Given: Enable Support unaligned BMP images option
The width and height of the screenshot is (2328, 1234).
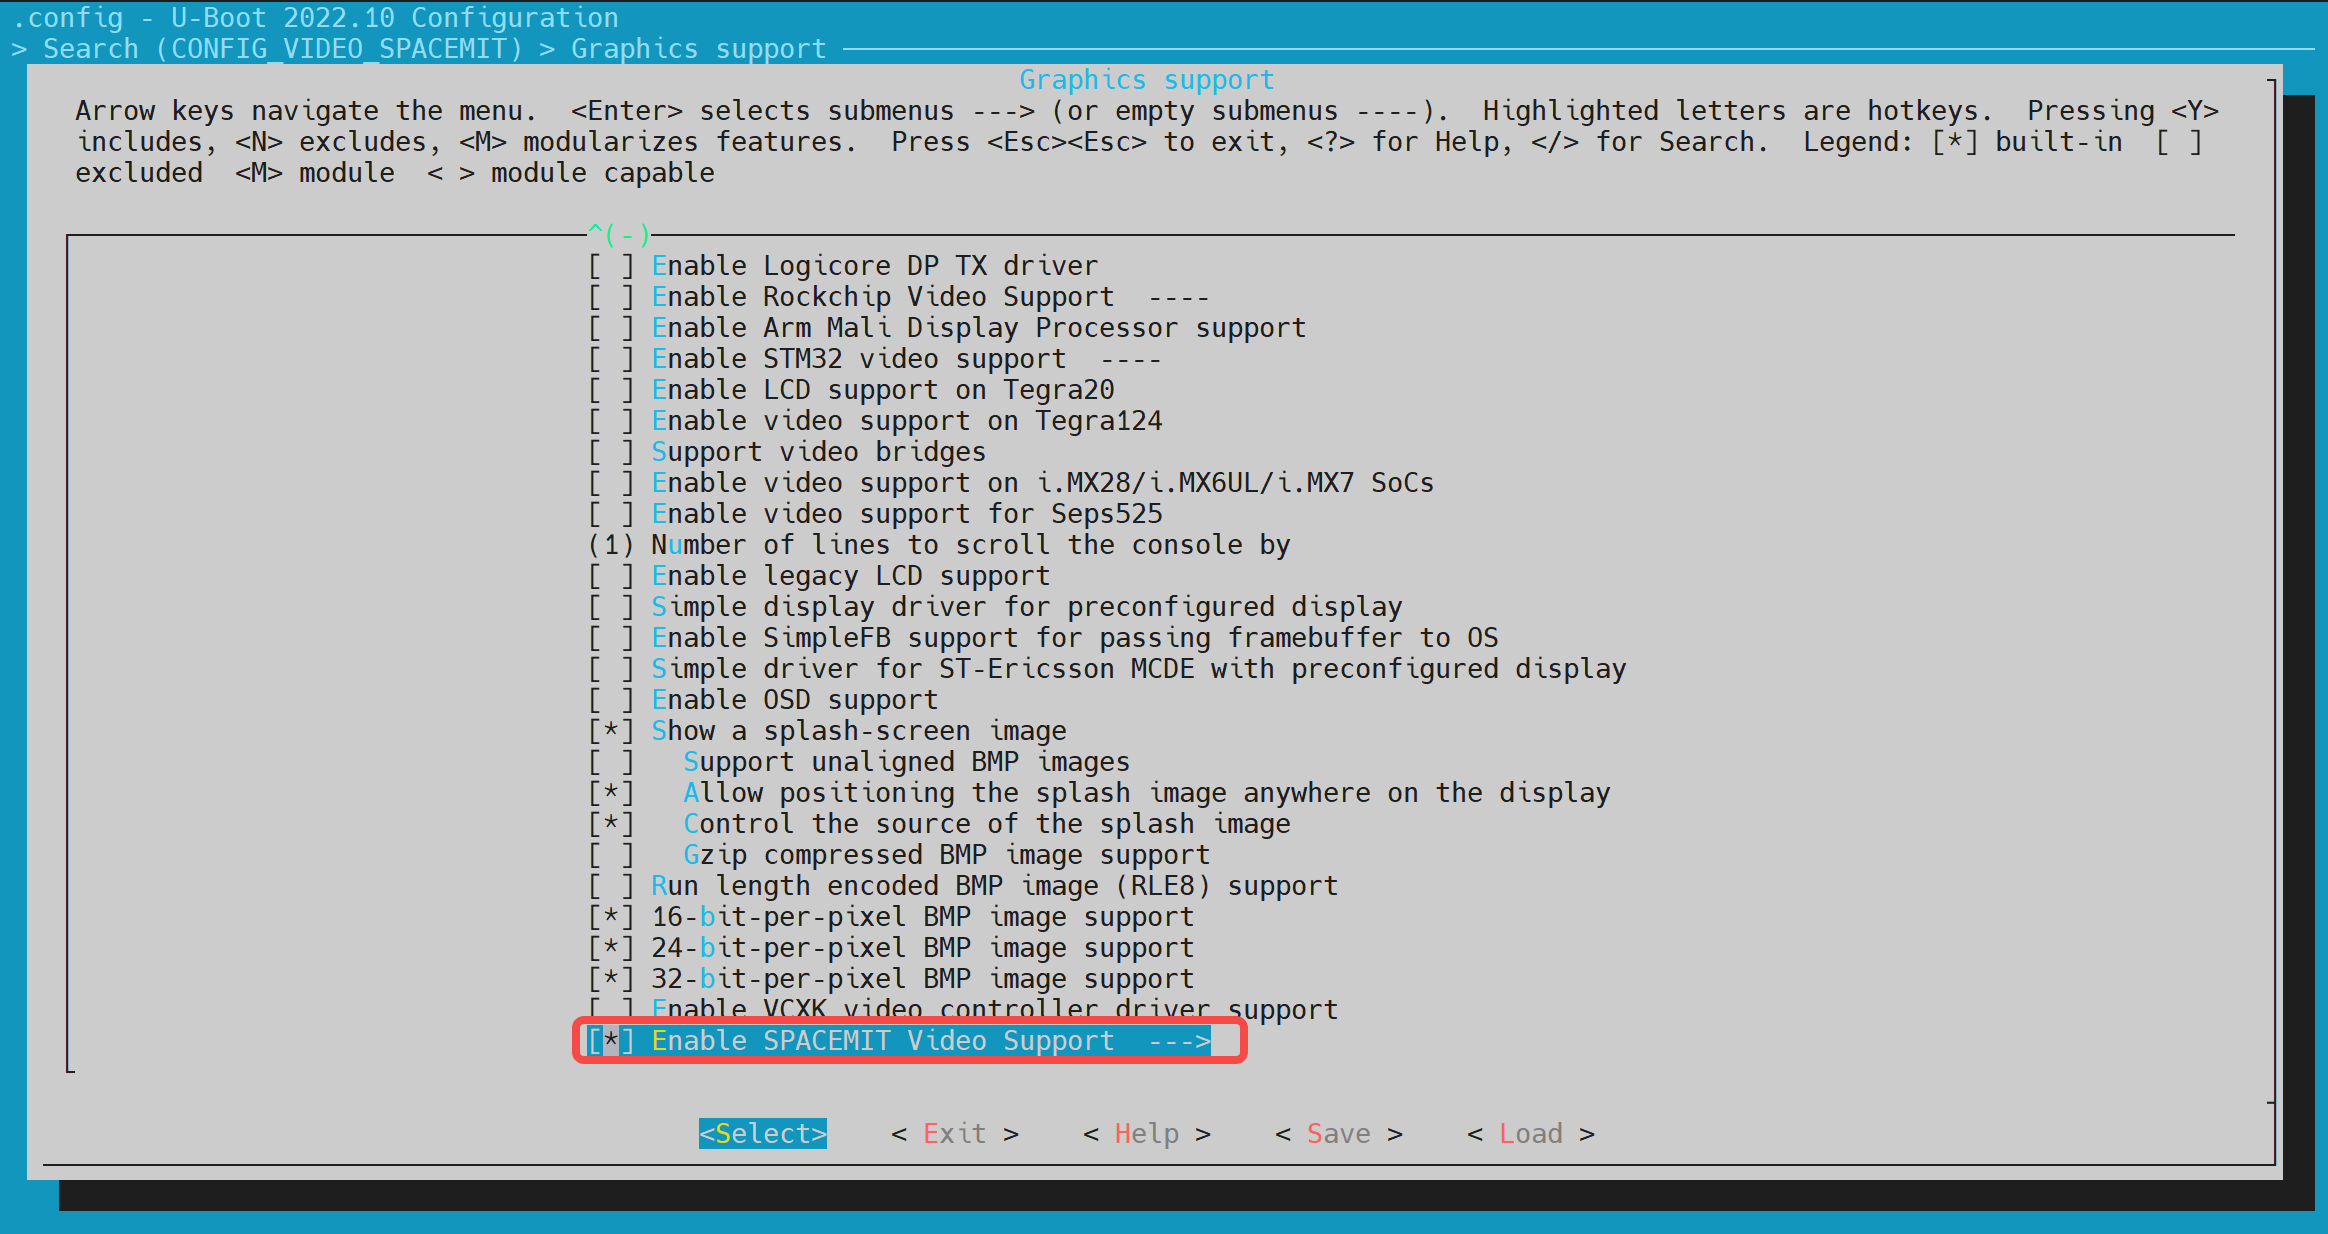Looking at the screenshot, I should tap(611, 762).
